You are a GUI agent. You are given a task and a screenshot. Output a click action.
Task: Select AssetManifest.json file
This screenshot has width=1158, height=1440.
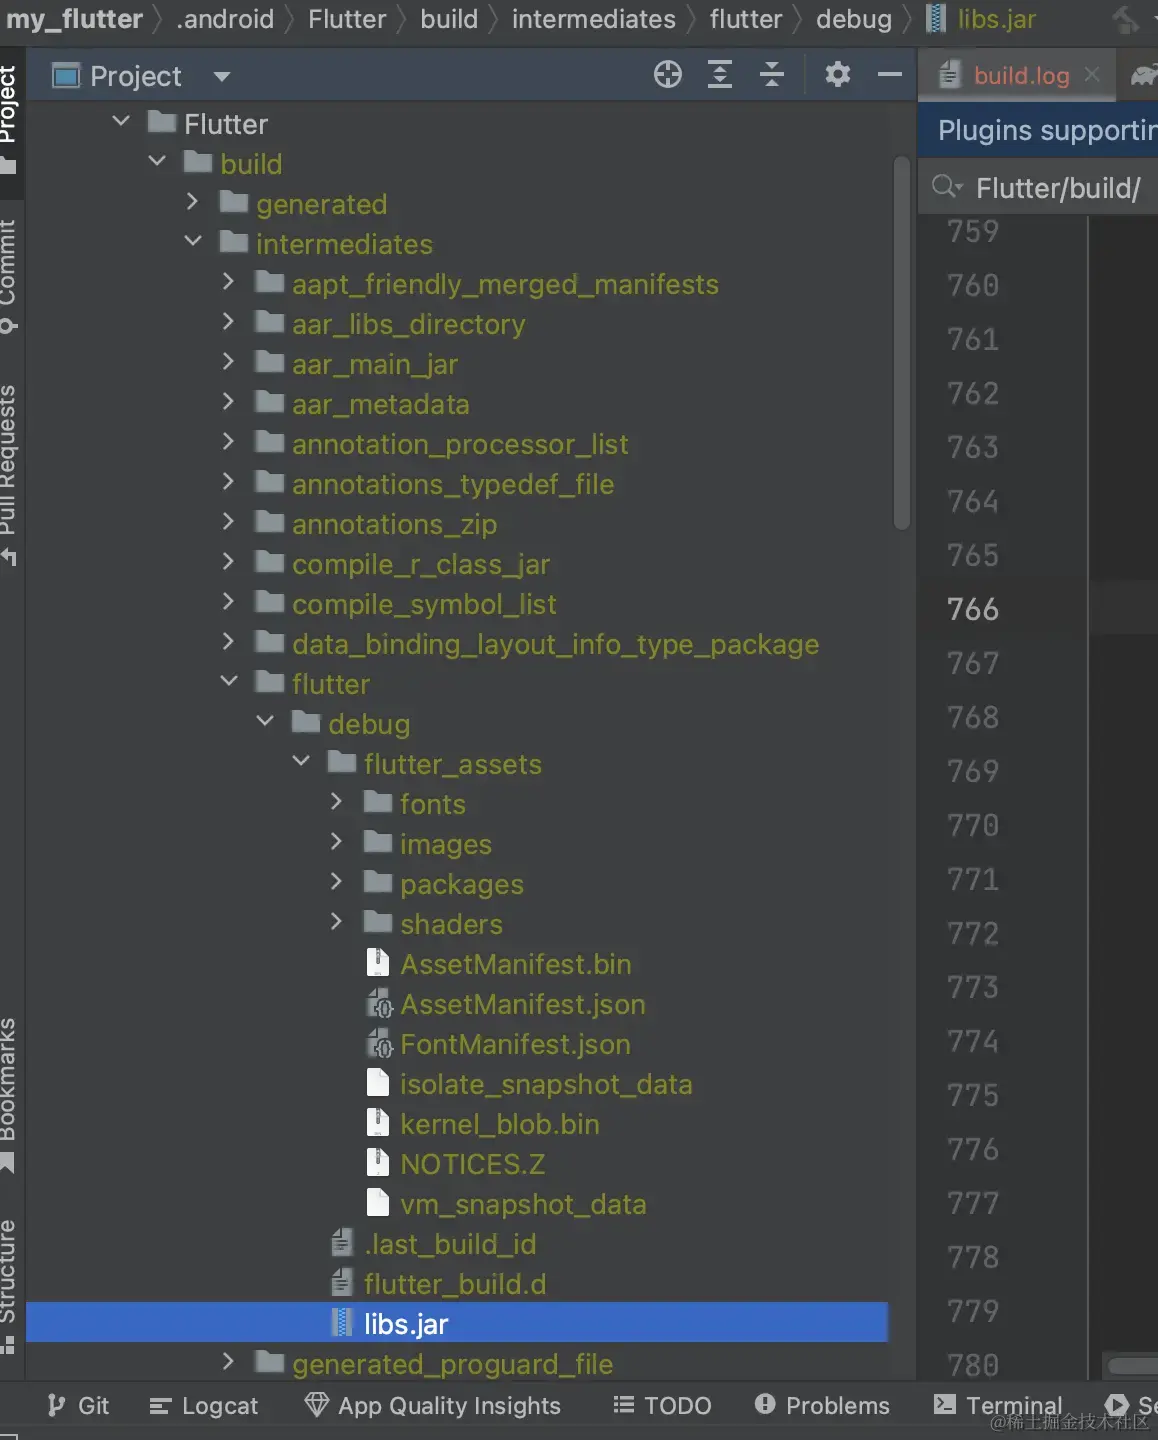[x=522, y=1004]
